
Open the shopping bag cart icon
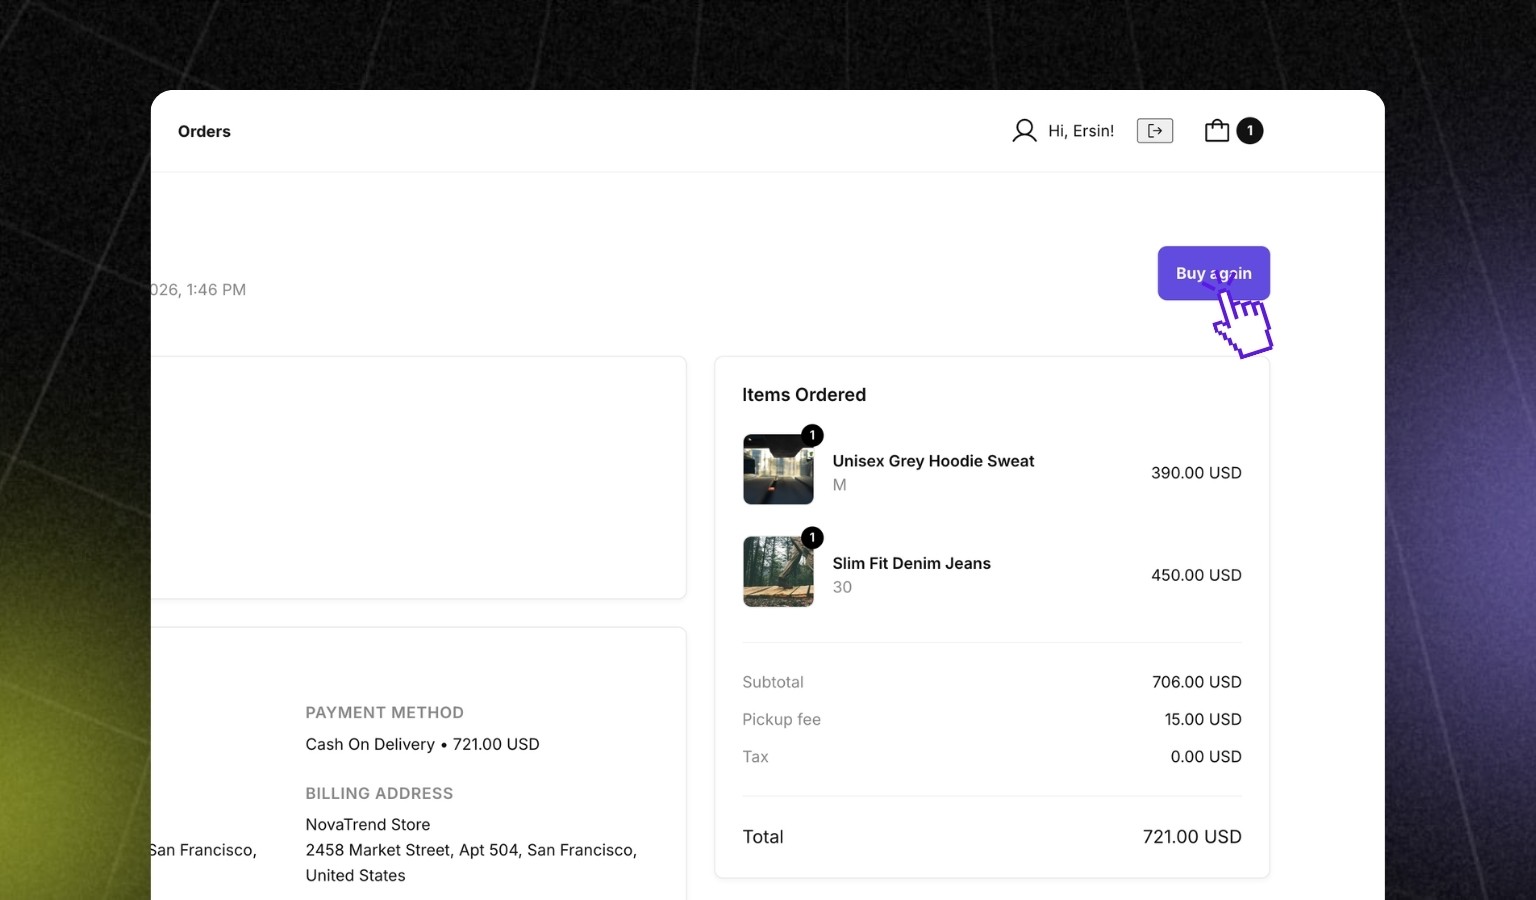coord(1217,131)
